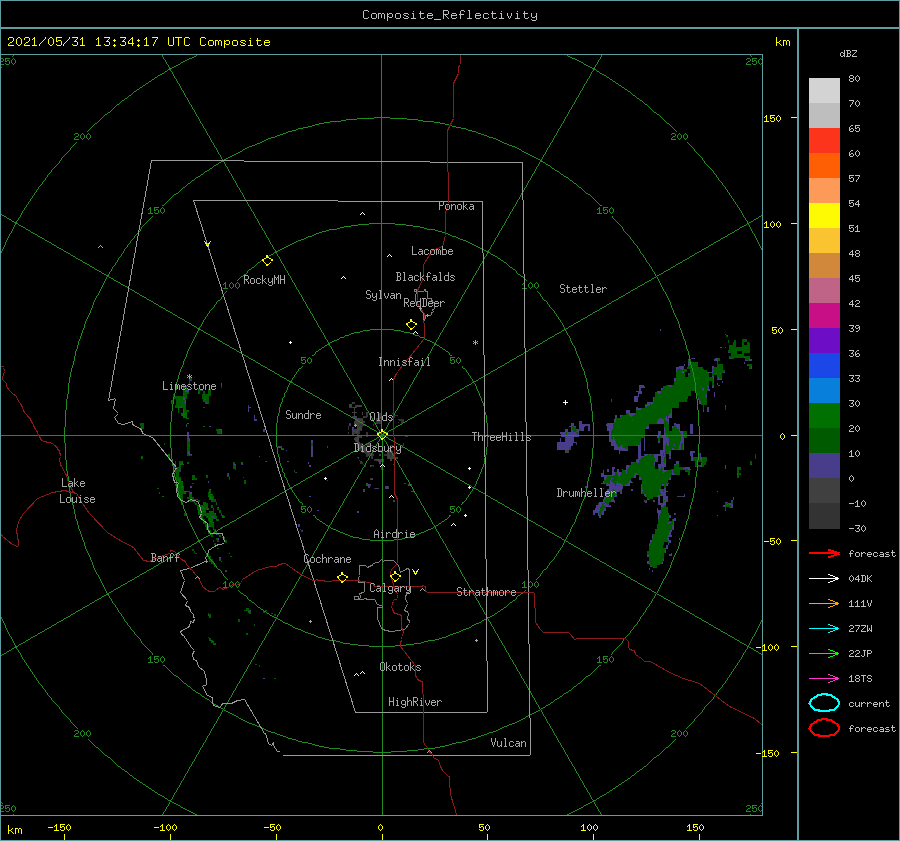This screenshot has height=841, width=900.
Task: Click the Banff label
Action: (x=165, y=557)
